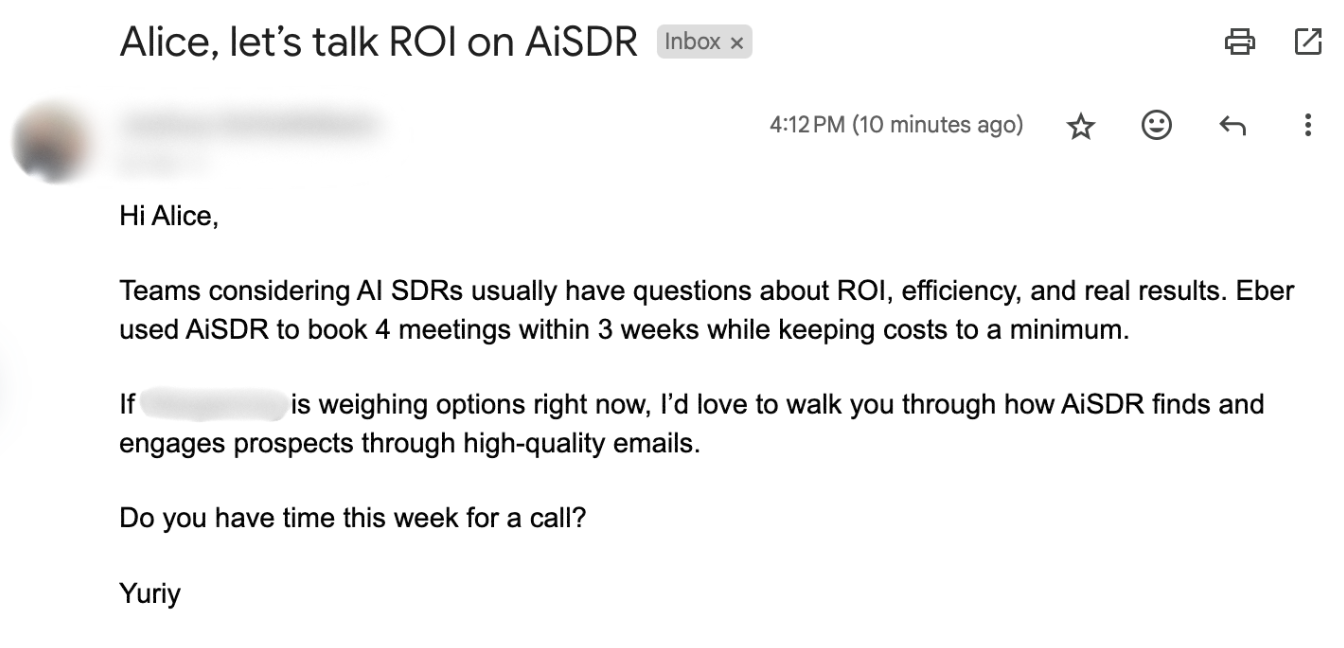Star this email from Yuriy
The height and width of the screenshot is (648, 1344).
coord(1080,126)
